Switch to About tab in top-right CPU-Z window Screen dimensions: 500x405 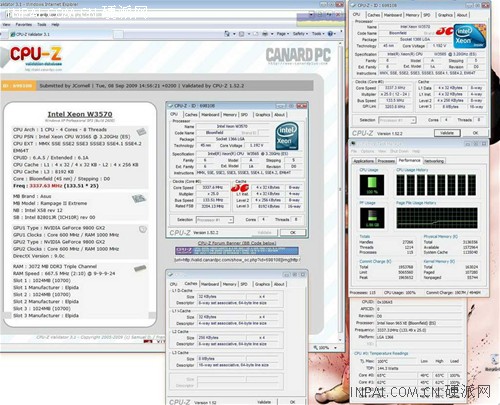click(x=462, y=15)
